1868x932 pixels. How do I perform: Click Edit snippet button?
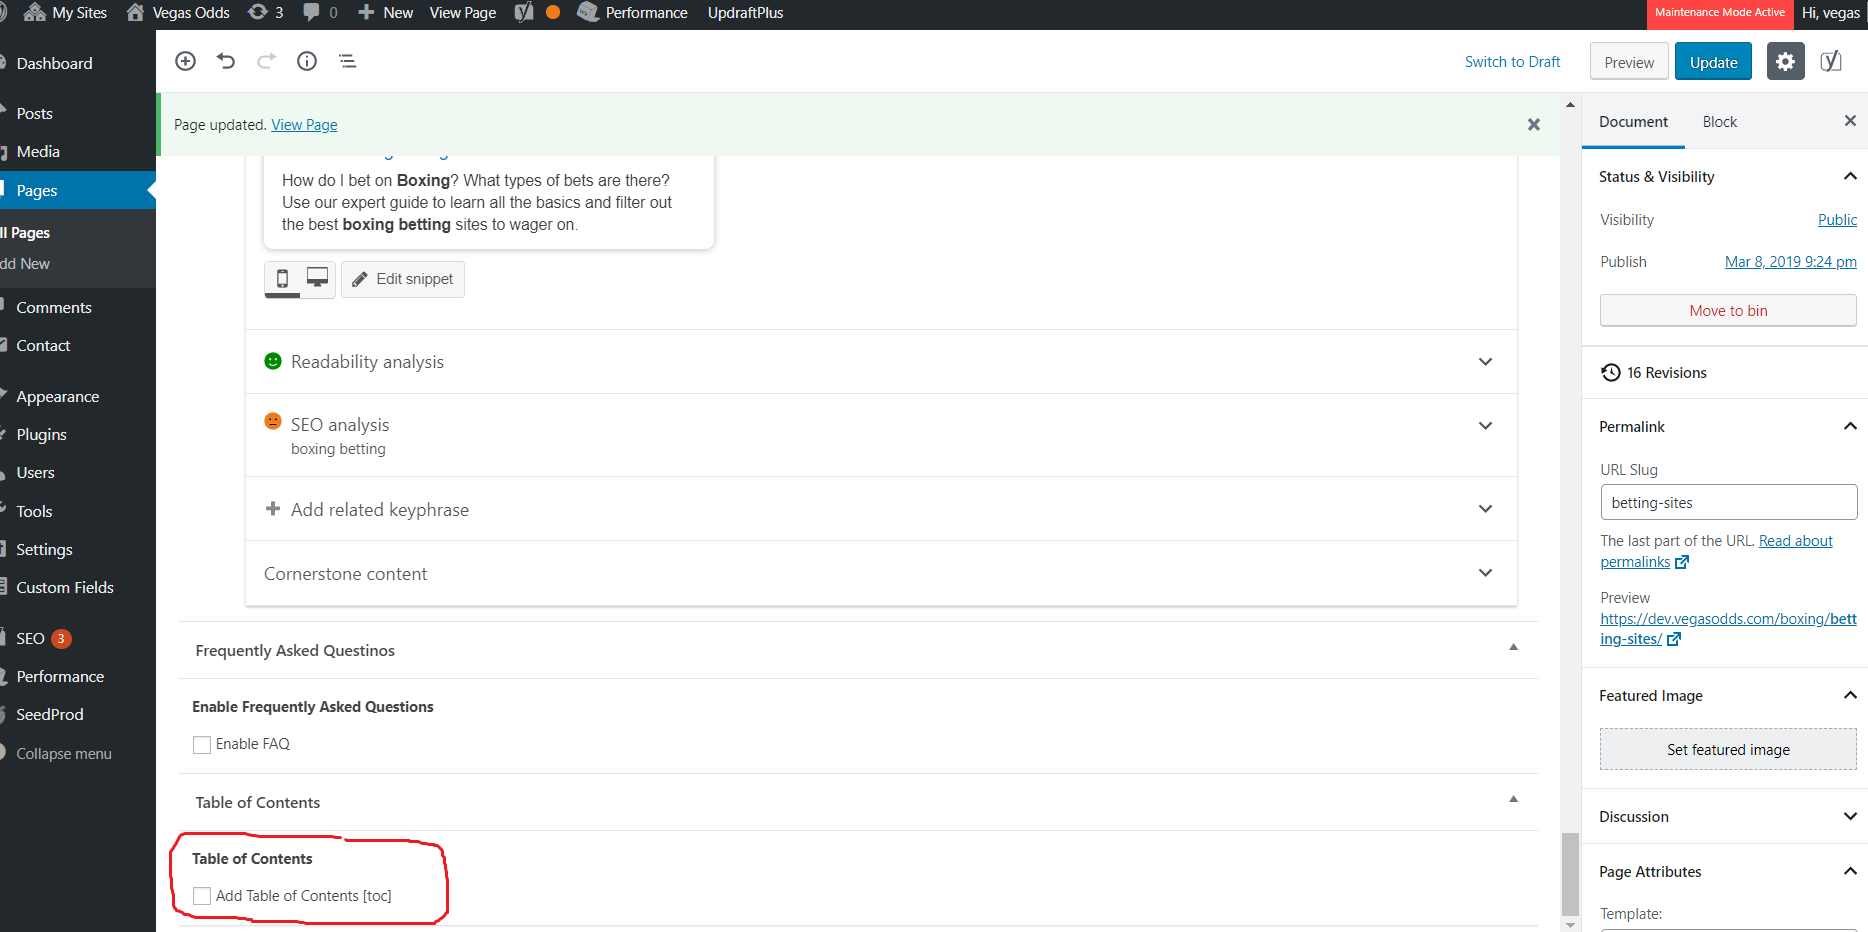pyautogui.click(x=403, y=279)
